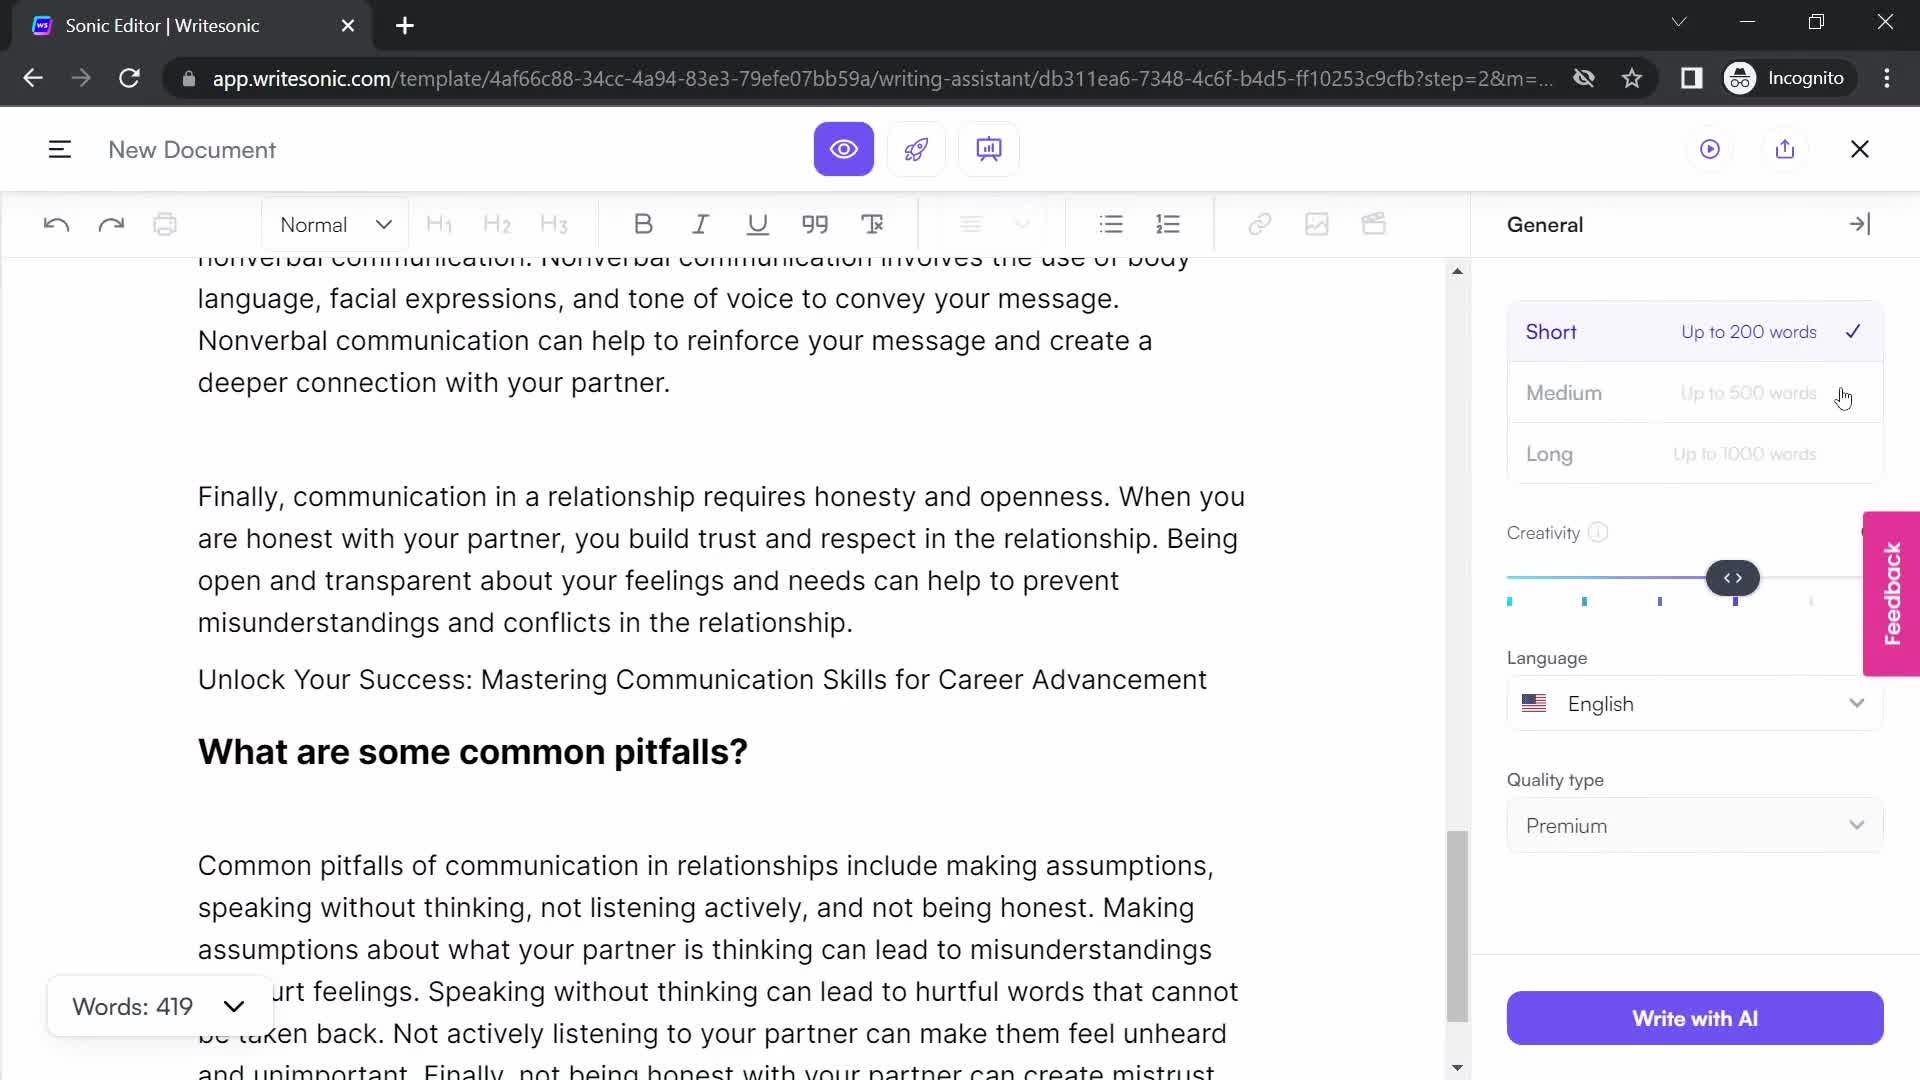Apply italic formatting with toolbar icon
The image size is (1920, 1080).
pyautogui.click(x=700, y=224)
